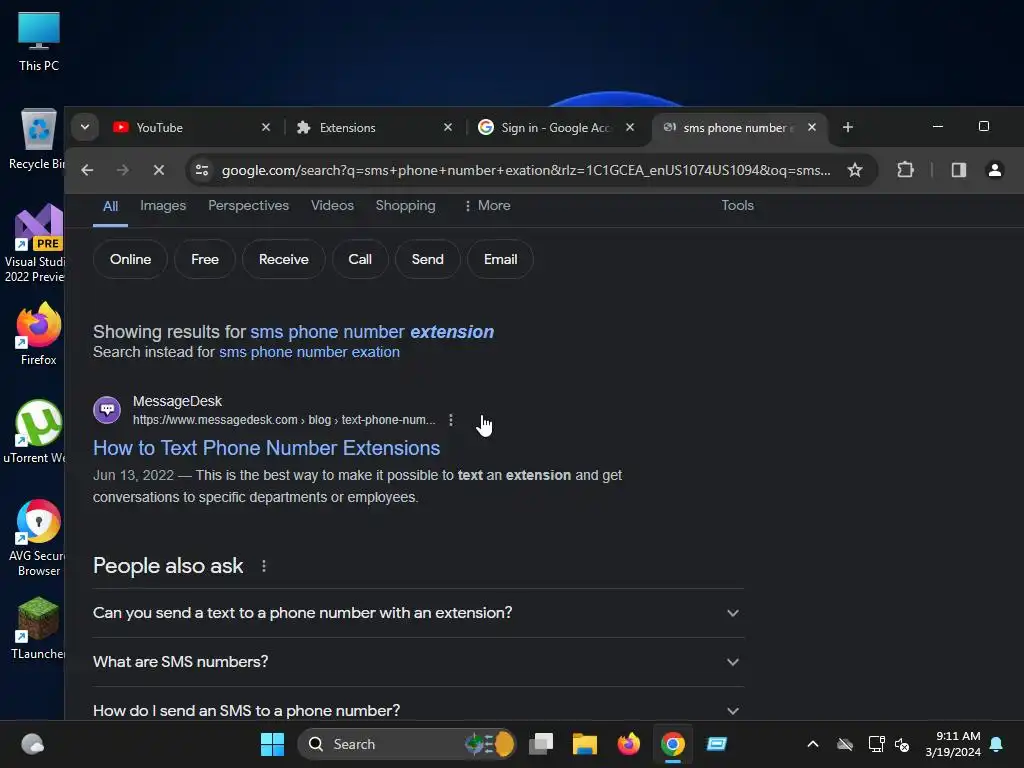
Task: Close the YouTube tab
Action: [x=266, y=127]
